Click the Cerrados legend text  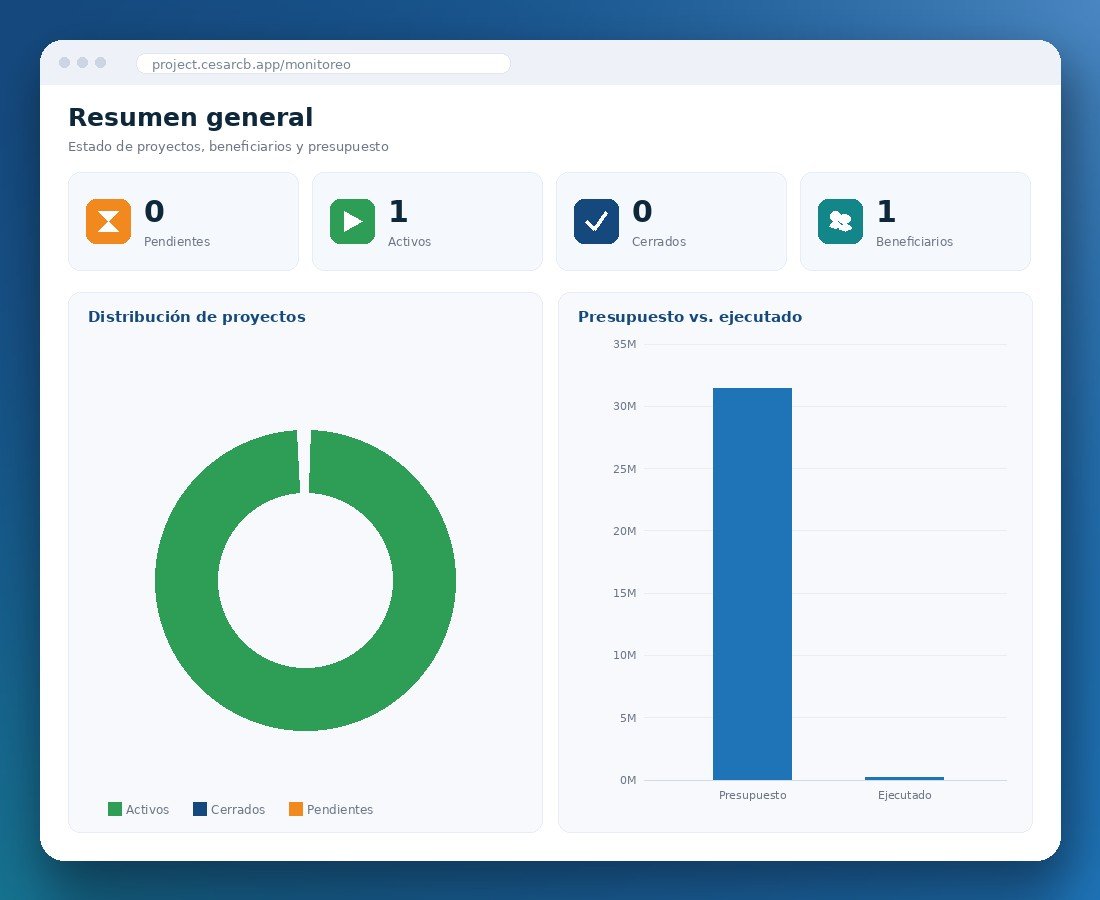click(x=238, y=810)
